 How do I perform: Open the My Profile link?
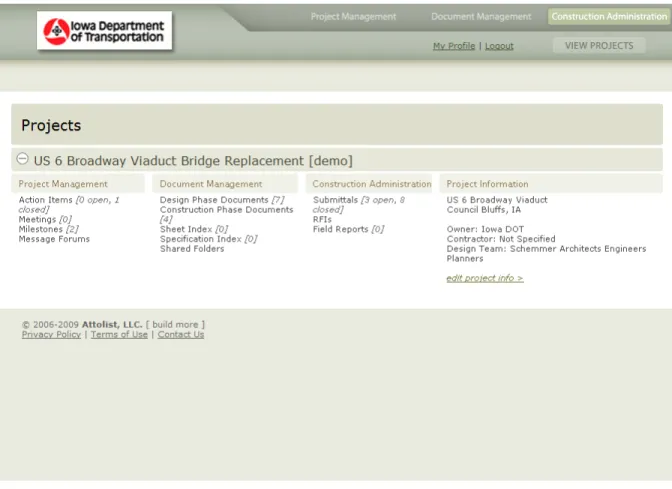pos(454,46)
